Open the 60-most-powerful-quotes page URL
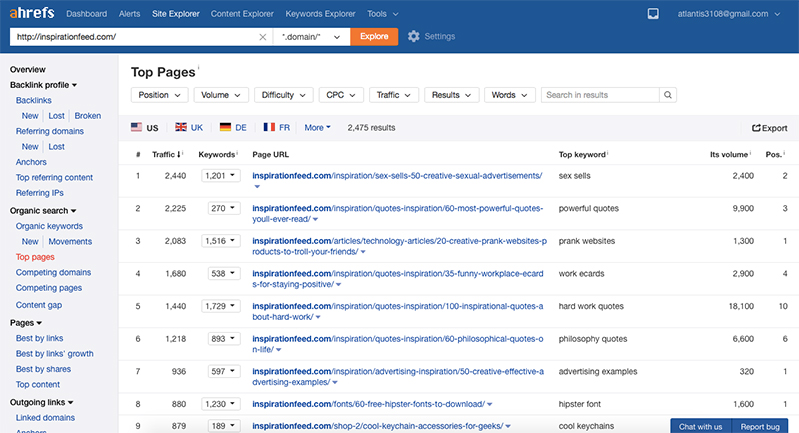This screenshot has width=799, height=433. (397, 213)
